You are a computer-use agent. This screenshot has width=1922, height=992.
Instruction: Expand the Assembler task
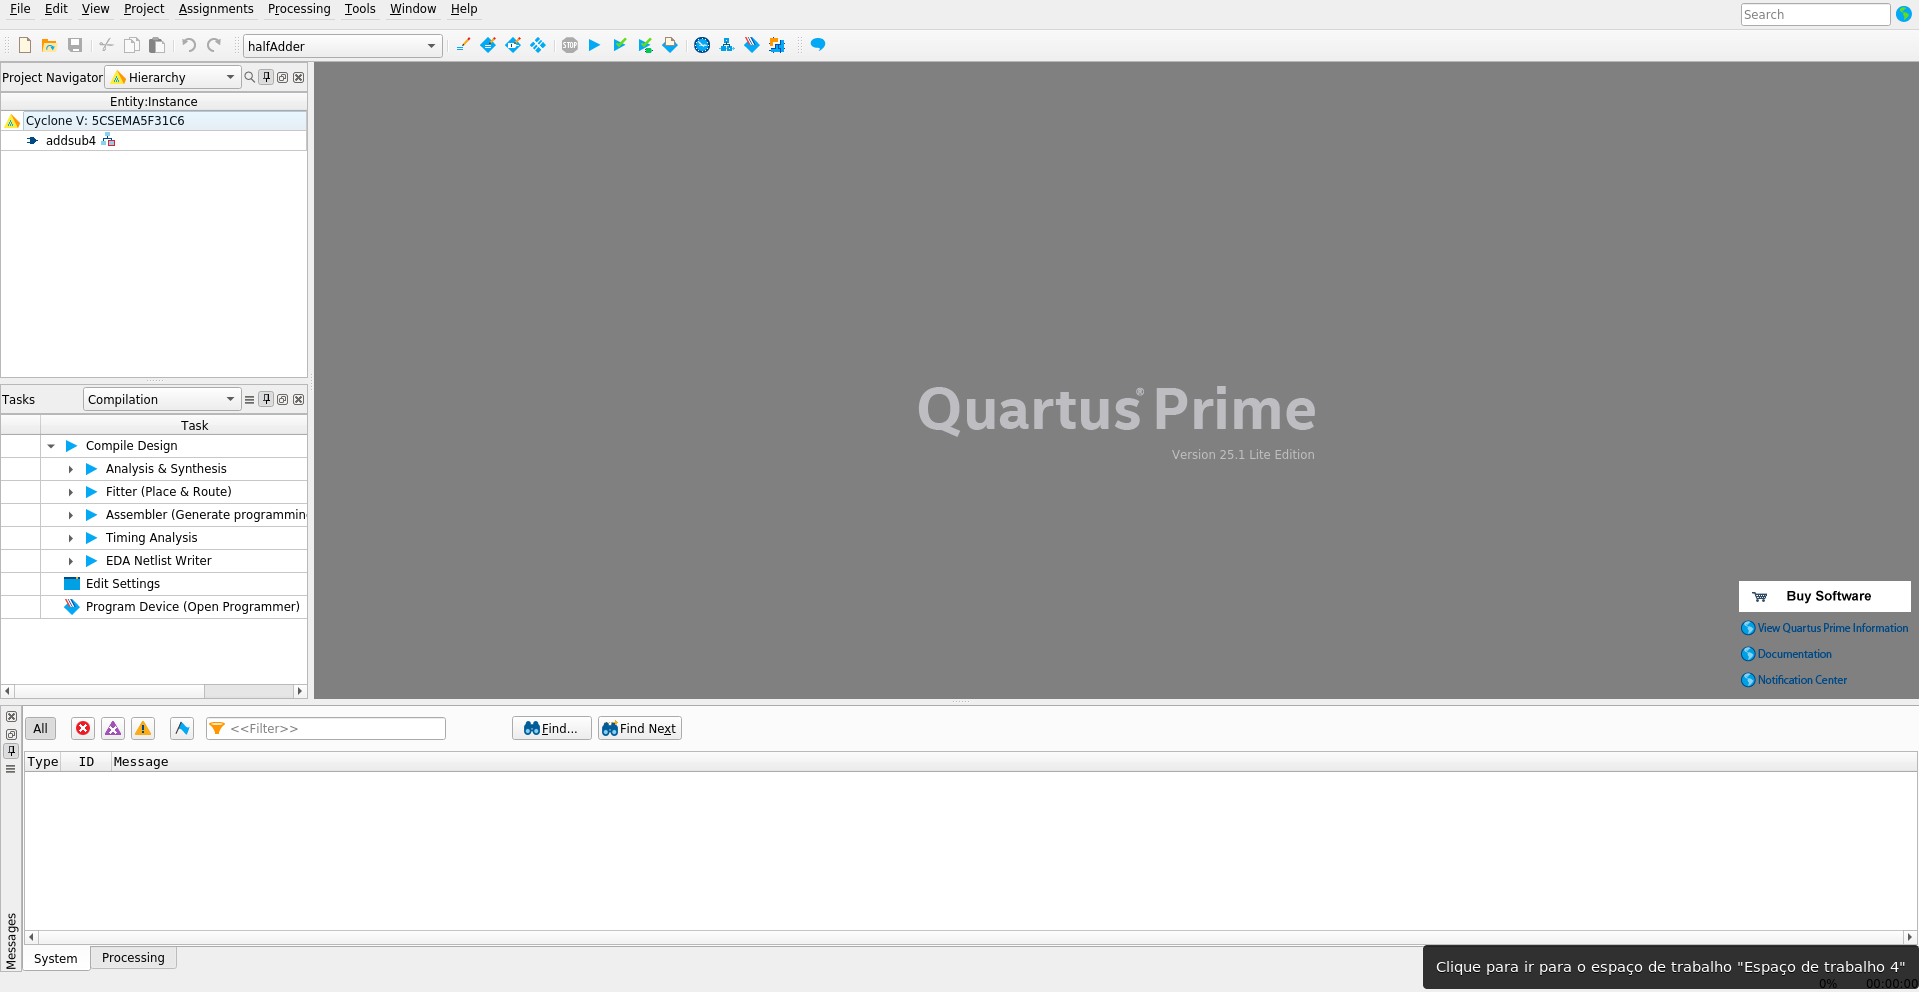pos(71,515)
